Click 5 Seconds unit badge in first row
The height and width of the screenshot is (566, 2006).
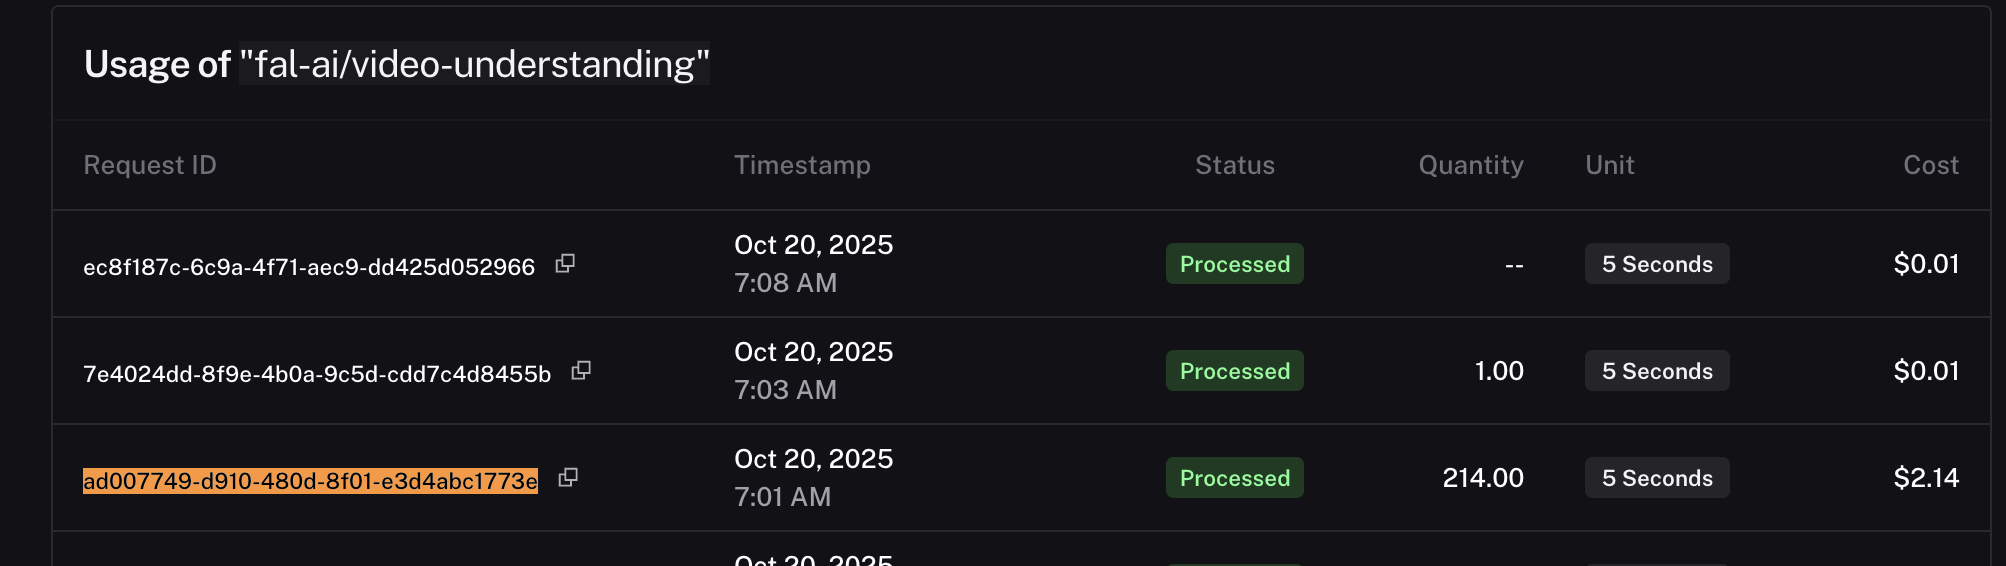(1657, 264)
